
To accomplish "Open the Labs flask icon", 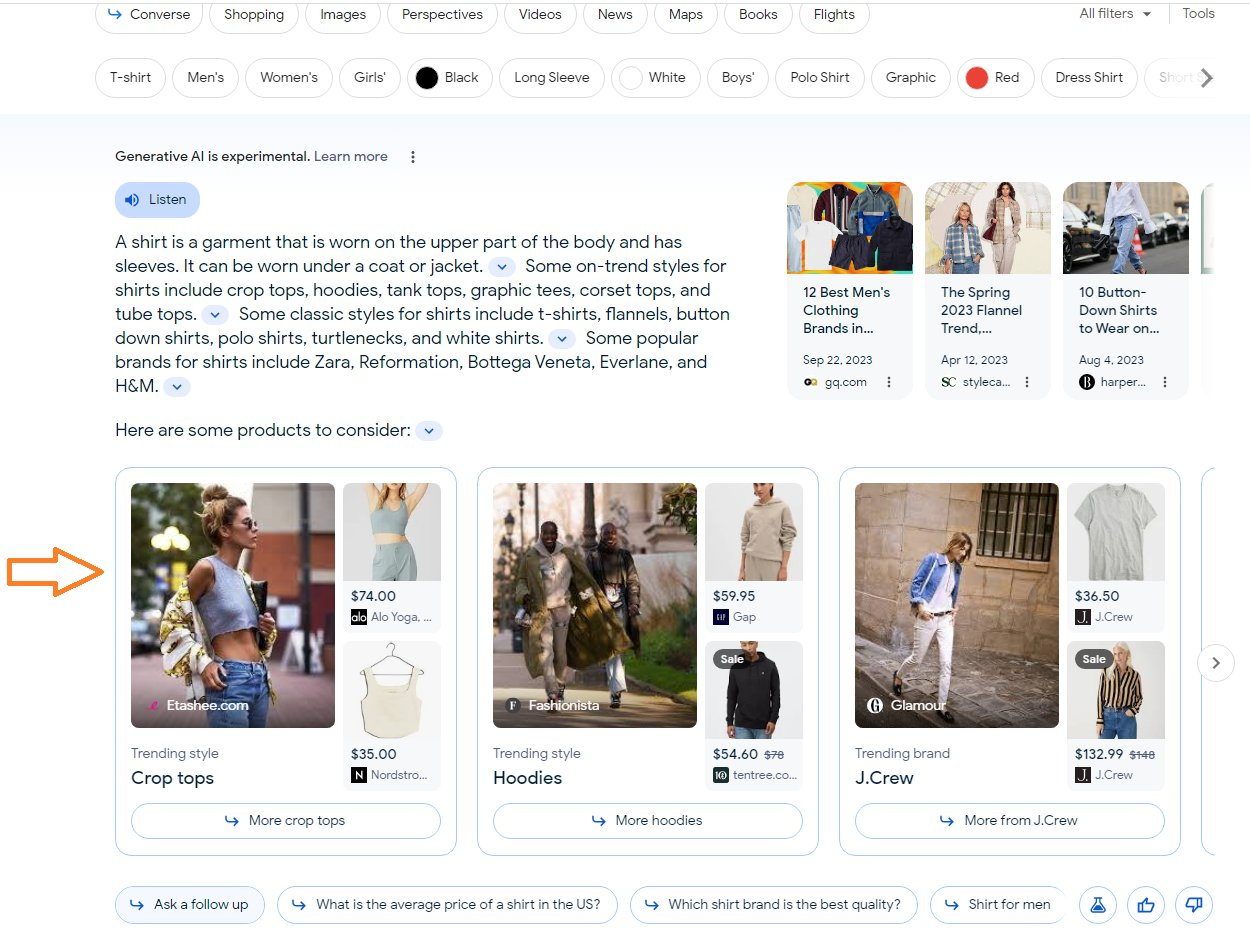I will point(1098,905).
